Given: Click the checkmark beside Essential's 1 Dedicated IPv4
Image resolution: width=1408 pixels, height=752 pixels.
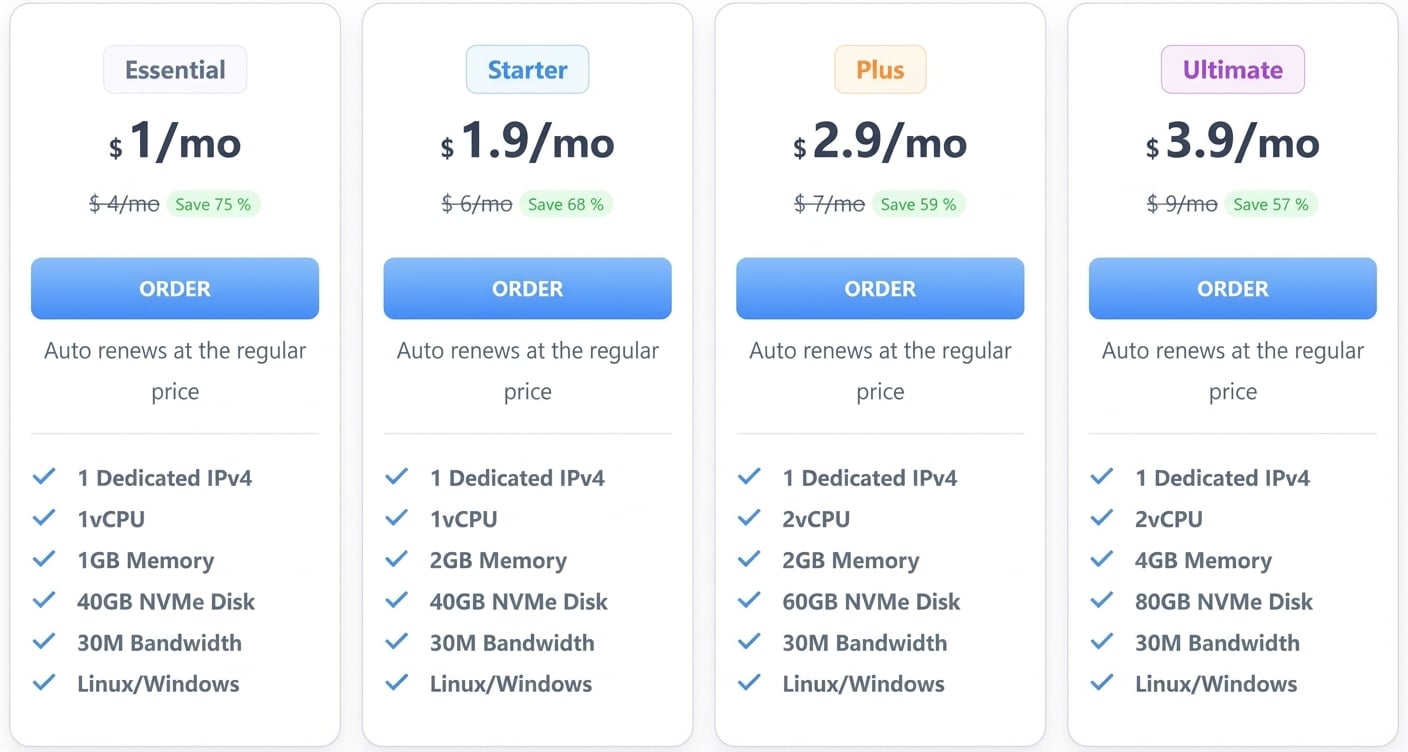Looking at the screenshot, I should [44, 478].
